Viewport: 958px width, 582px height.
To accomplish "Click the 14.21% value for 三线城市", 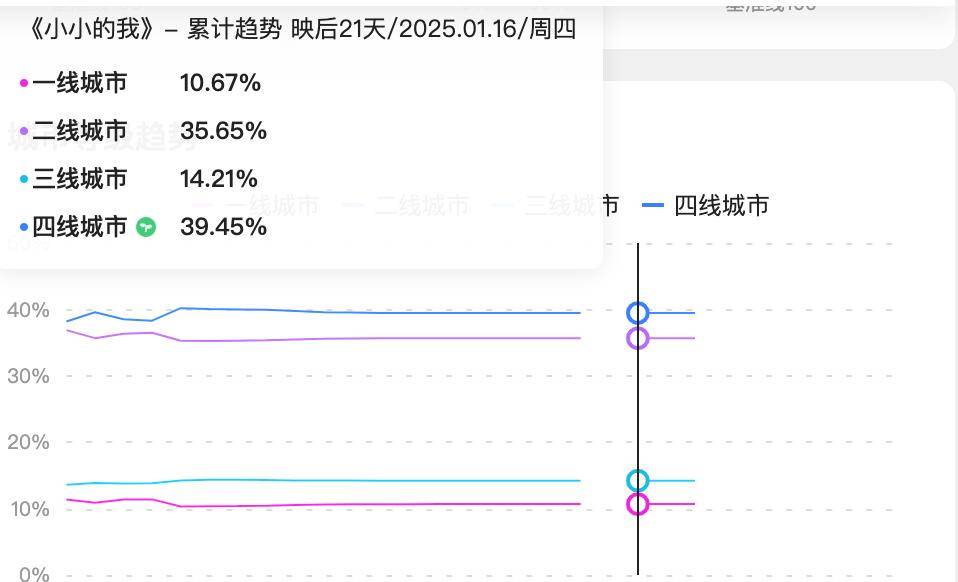I will [x=219, y=179].
